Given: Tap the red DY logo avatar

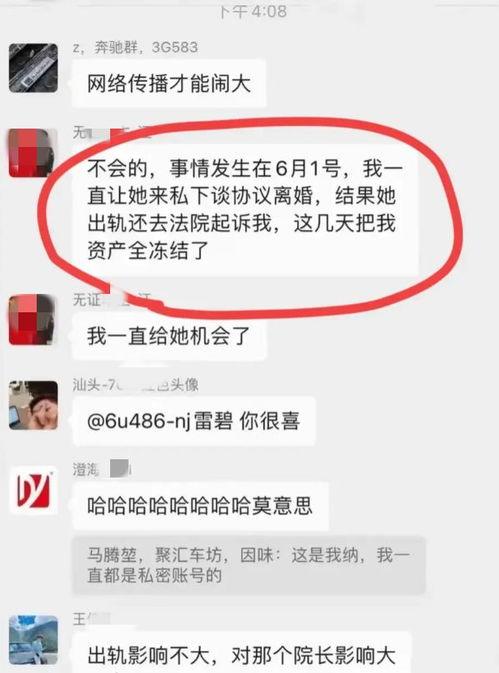Looking at the screenshot, I should [33, 490].
